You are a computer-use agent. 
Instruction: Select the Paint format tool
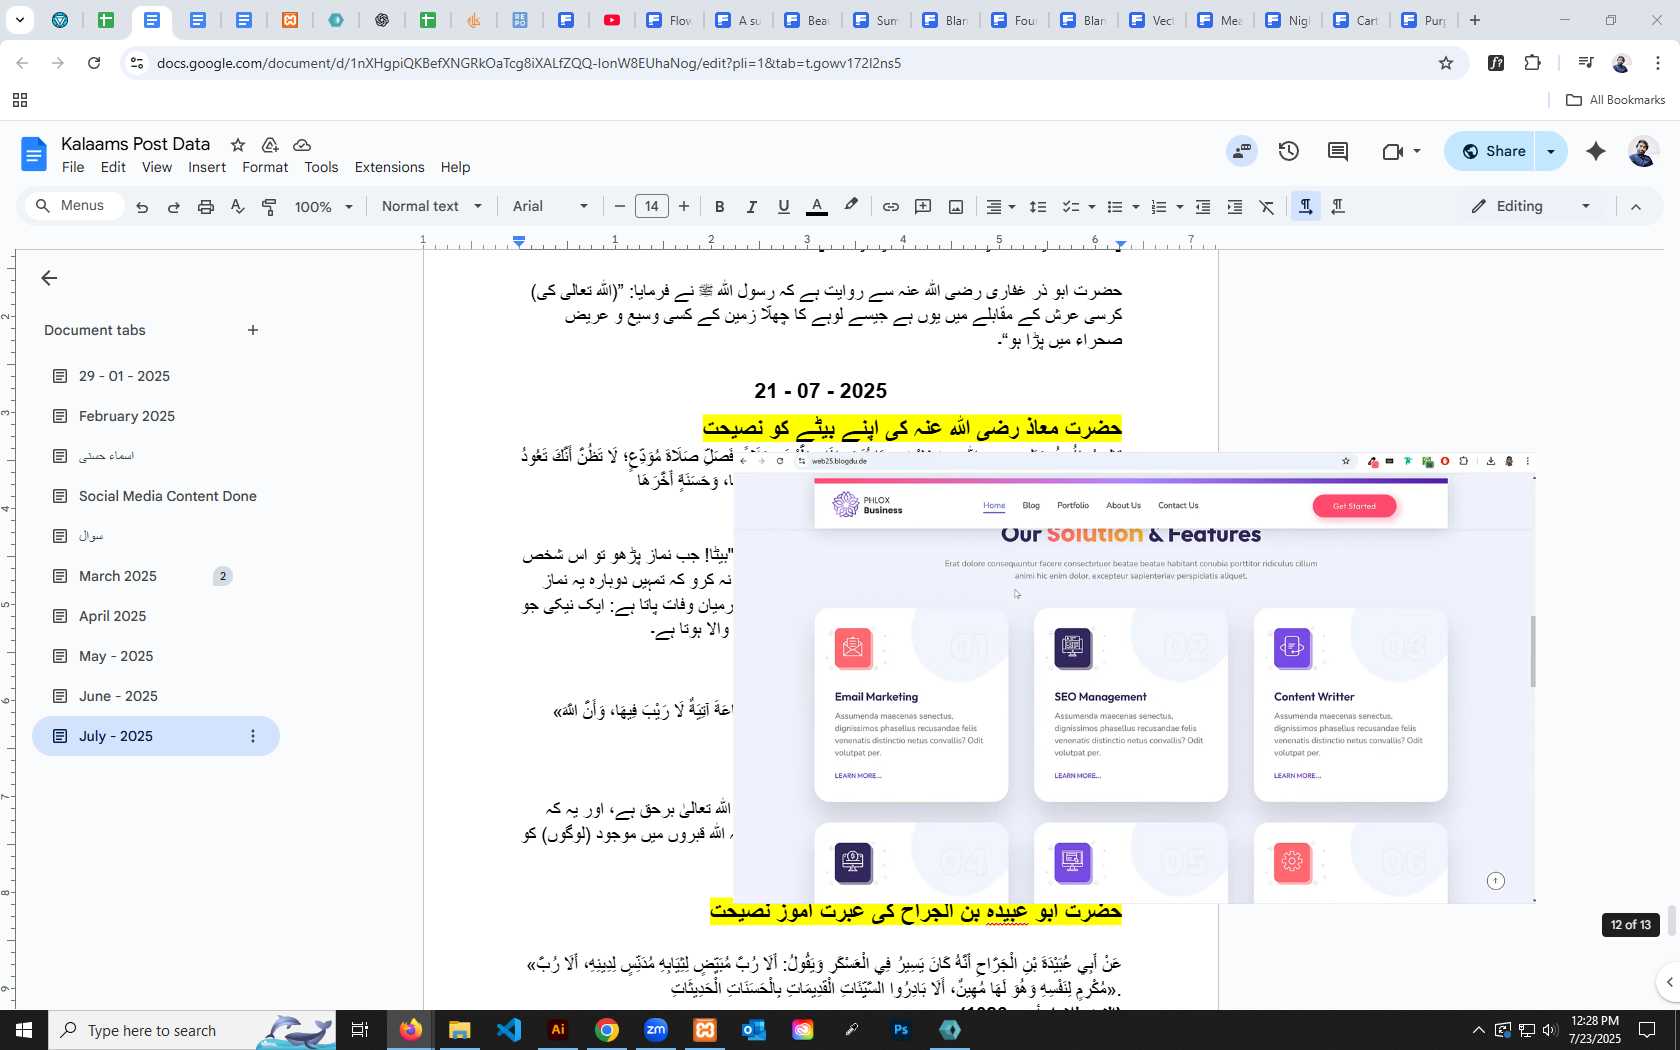[x=269, y=207]
